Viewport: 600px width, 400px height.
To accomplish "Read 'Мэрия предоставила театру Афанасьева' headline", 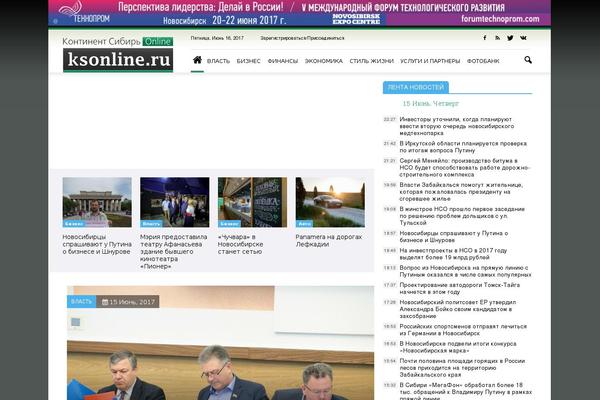I will point(174,251).
